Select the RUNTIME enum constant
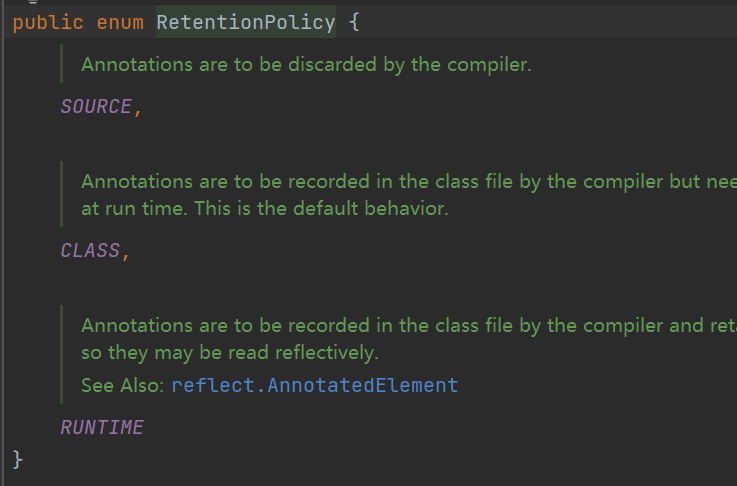Viewport: 737px width, 486px height. click(102, 428)
